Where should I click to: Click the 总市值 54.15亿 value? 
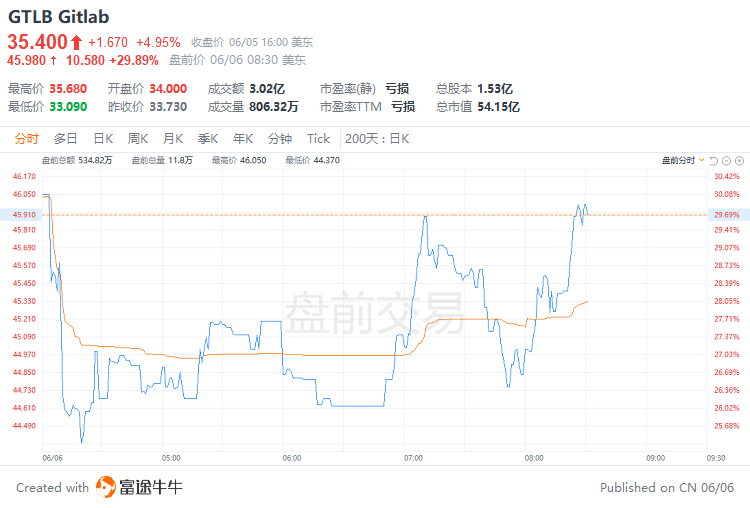pos(498,107)
